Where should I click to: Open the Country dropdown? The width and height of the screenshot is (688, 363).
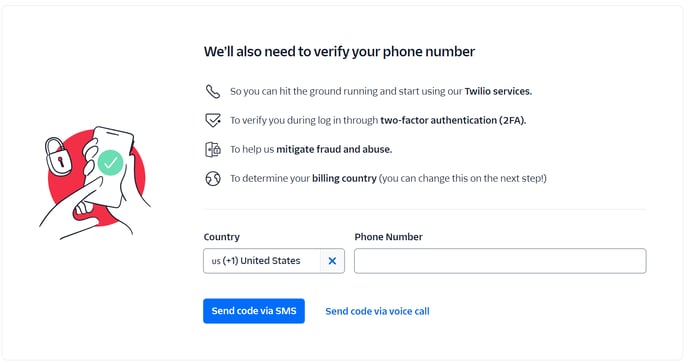(x=262, y=261)
